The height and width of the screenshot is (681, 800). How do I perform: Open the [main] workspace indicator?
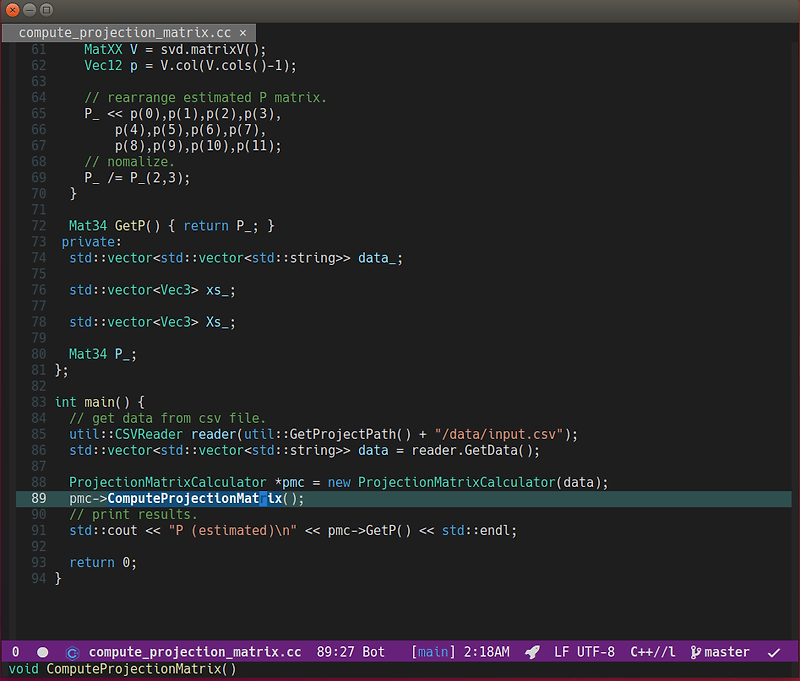[x=432, y=651]
